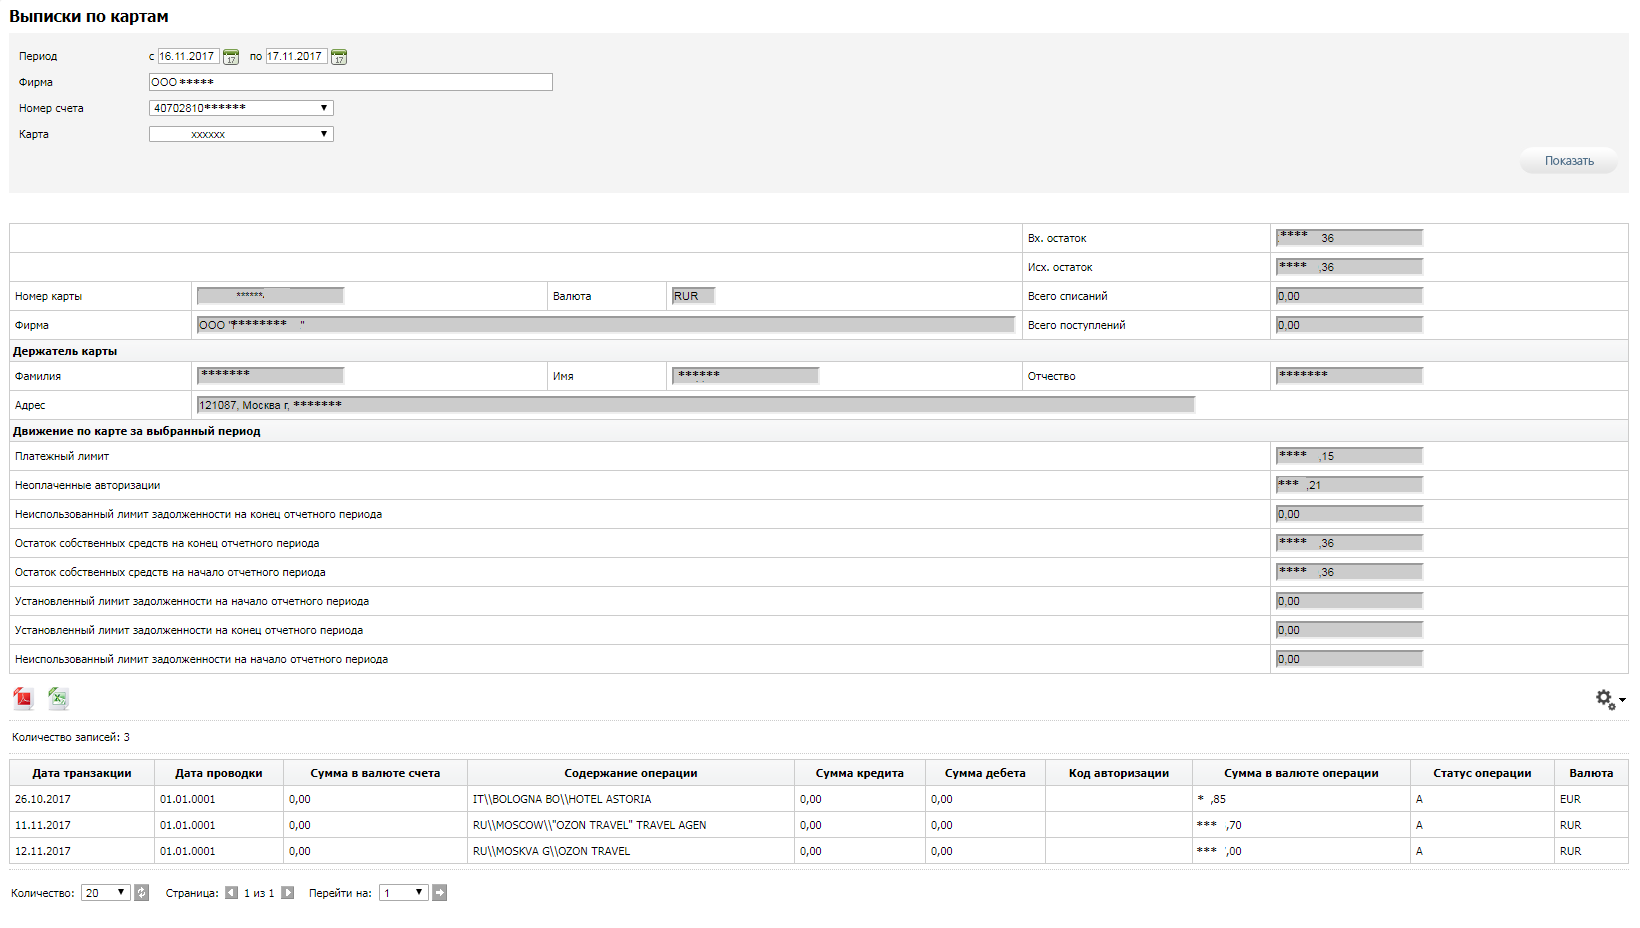
Task: Click go-to-page arrow button
Action: (439, 893)
